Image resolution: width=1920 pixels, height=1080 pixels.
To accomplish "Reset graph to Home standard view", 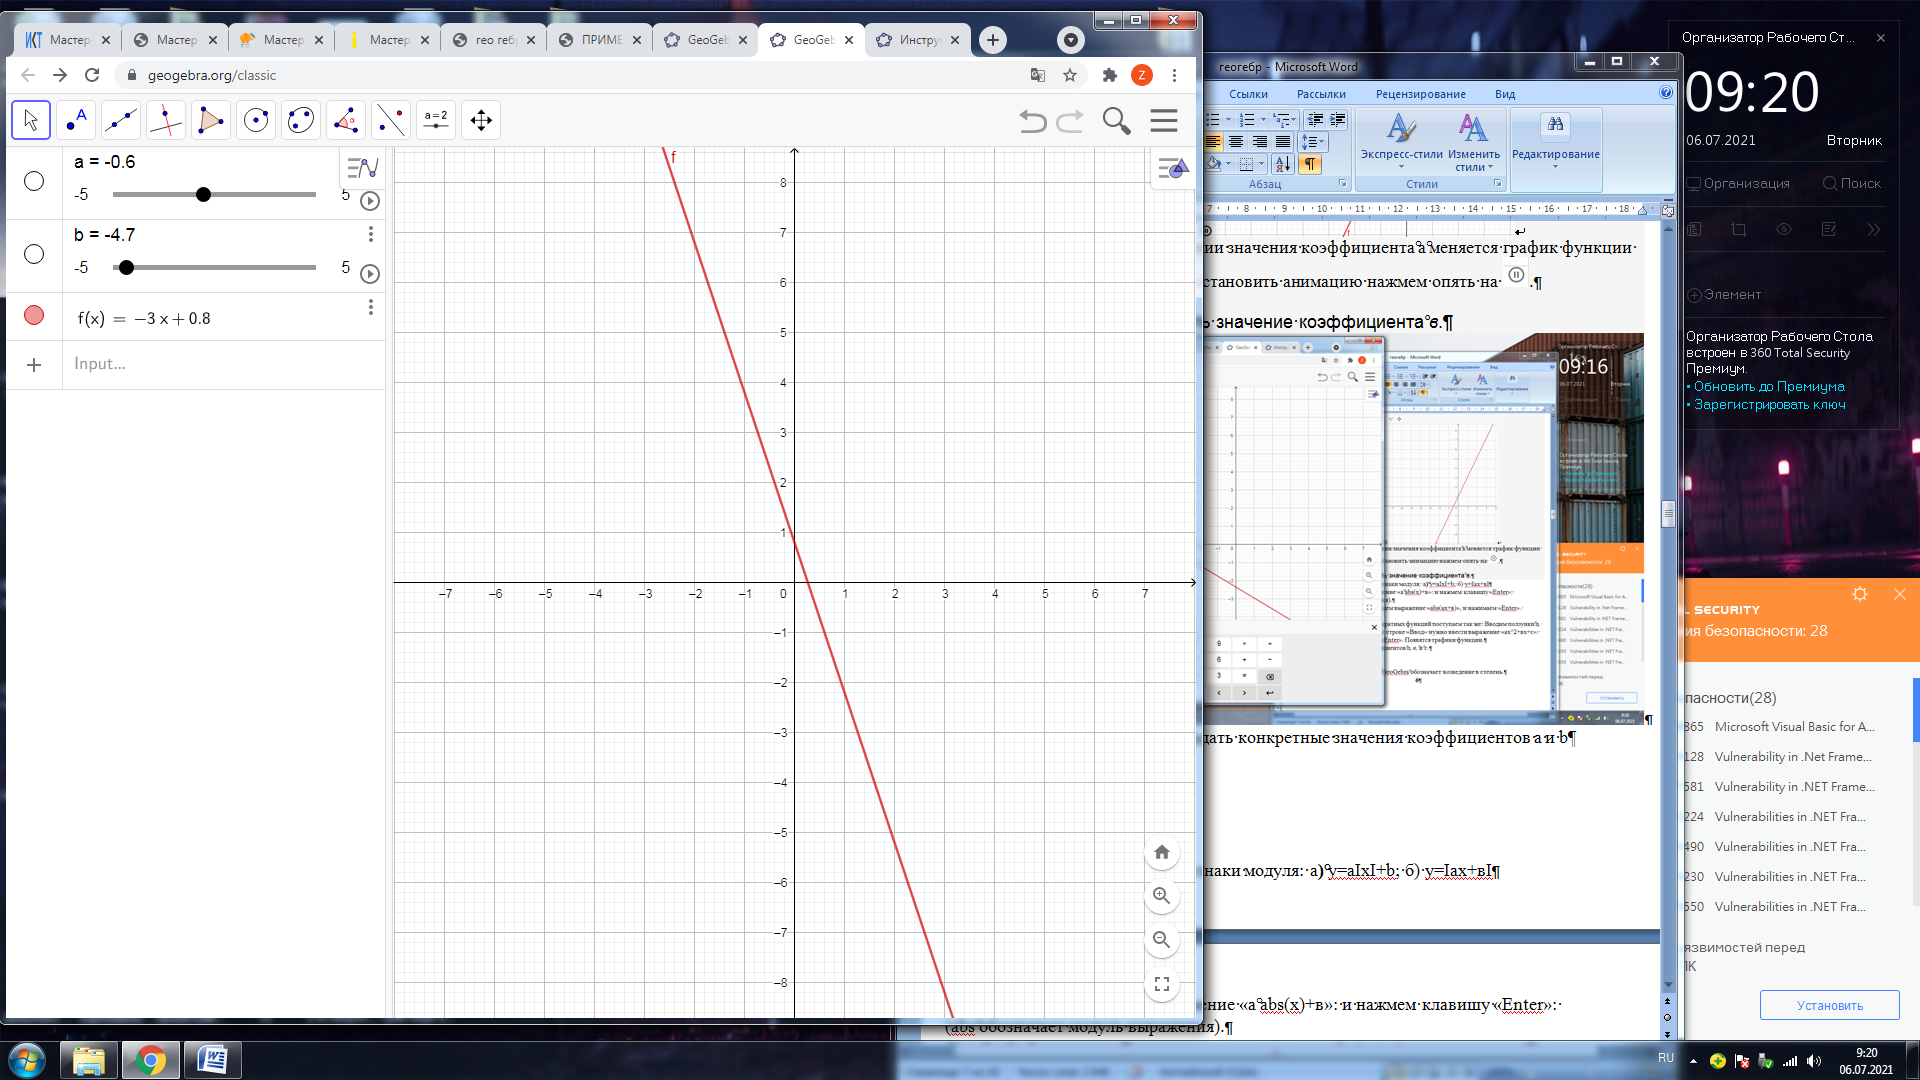I will click(x=1161, y=852).
